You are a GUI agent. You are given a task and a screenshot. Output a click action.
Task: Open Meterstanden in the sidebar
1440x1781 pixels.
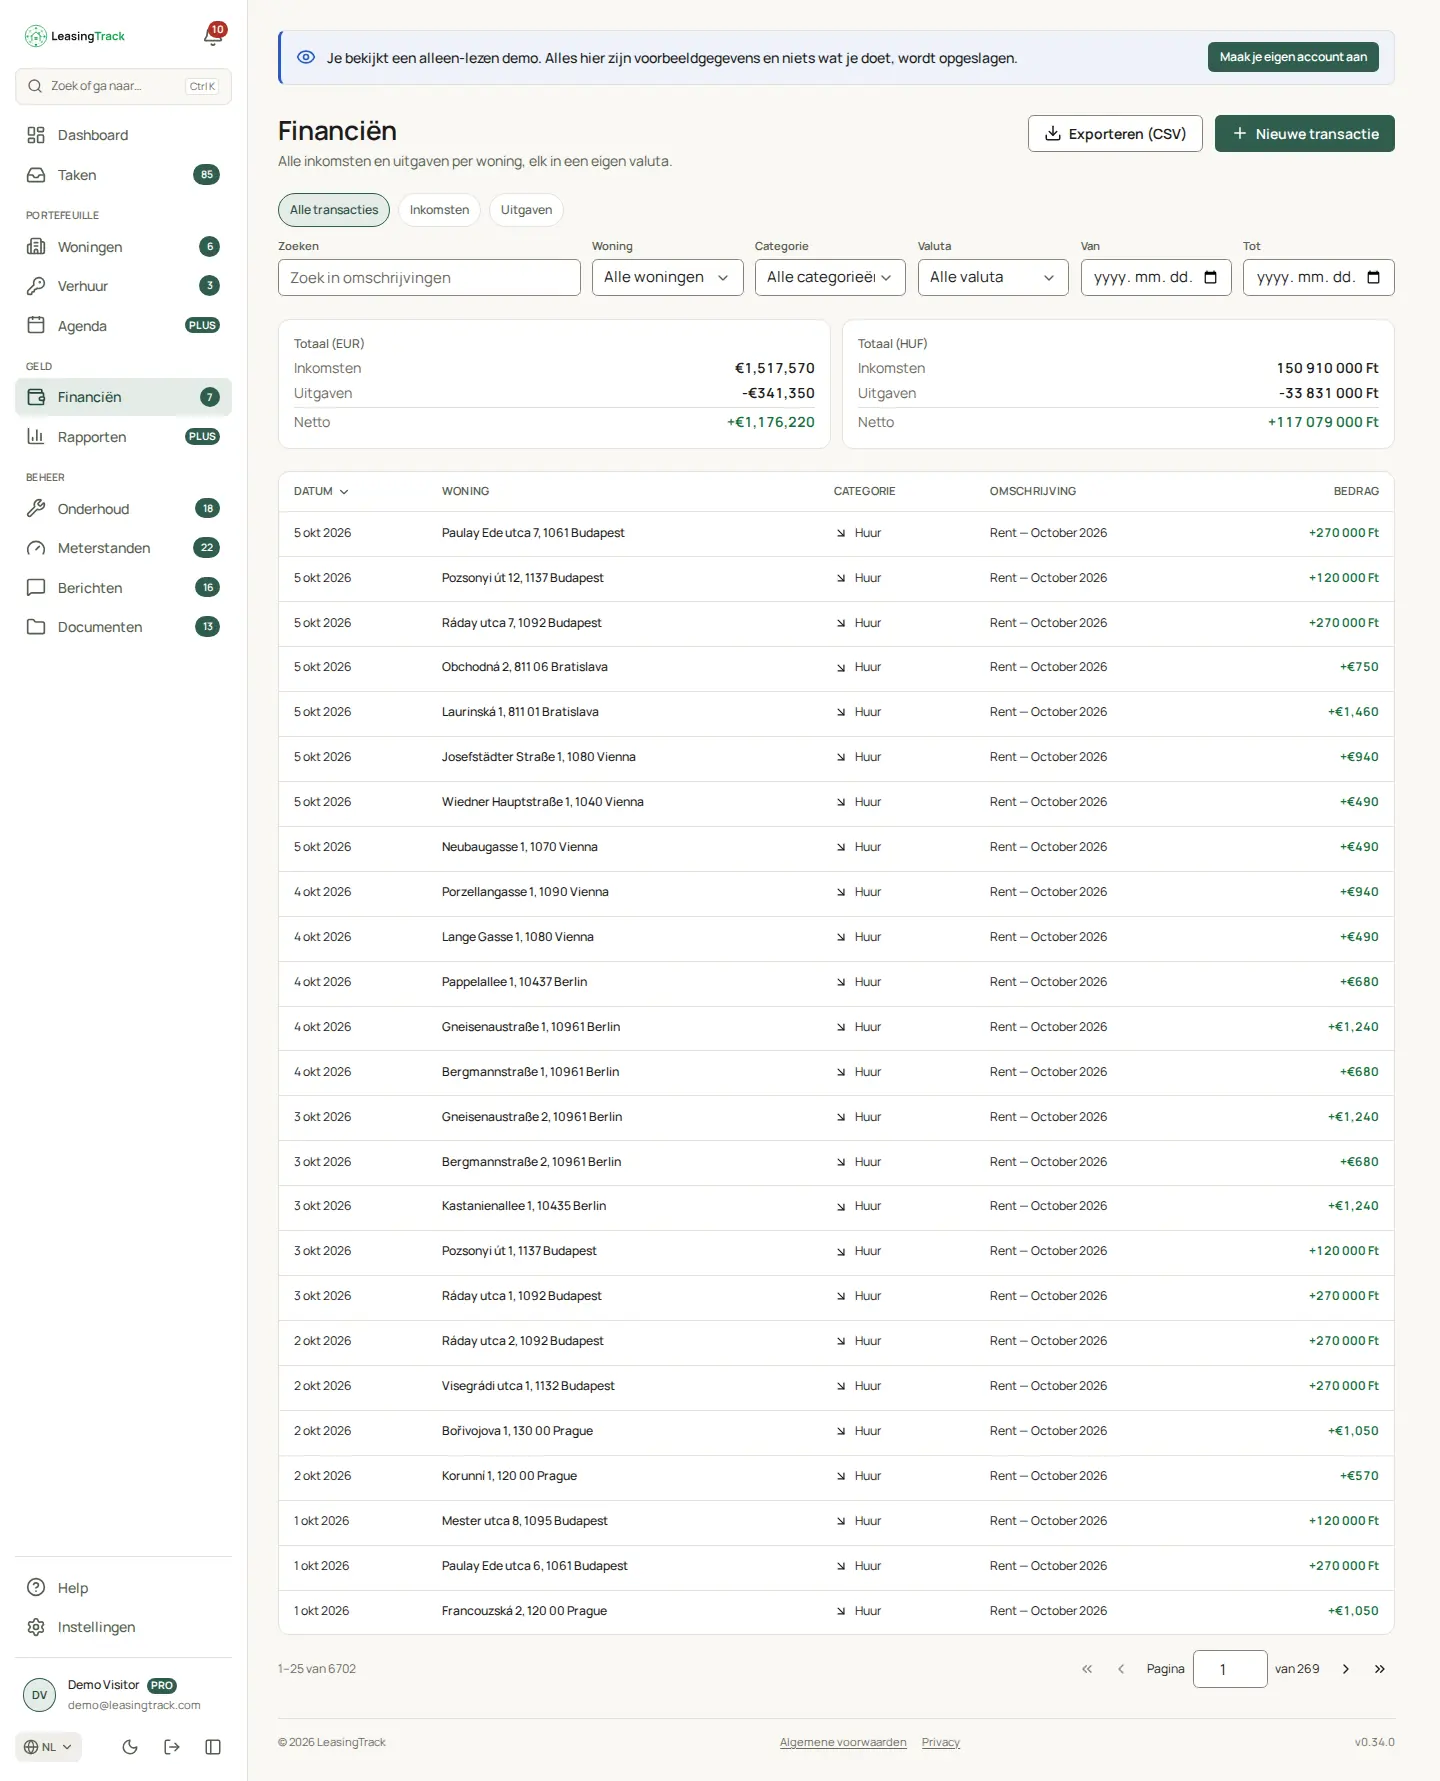[123, 548]
